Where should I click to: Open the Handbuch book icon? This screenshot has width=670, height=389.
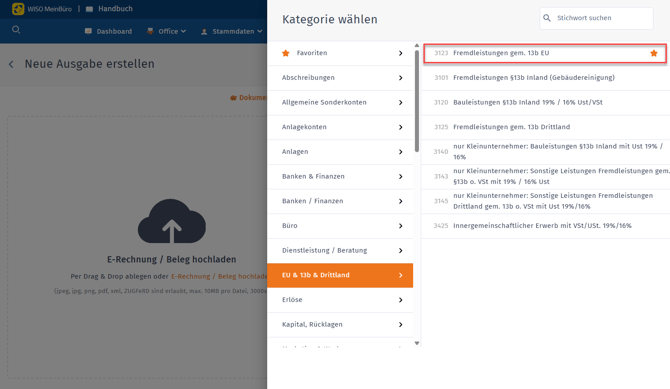click(89, 9)
